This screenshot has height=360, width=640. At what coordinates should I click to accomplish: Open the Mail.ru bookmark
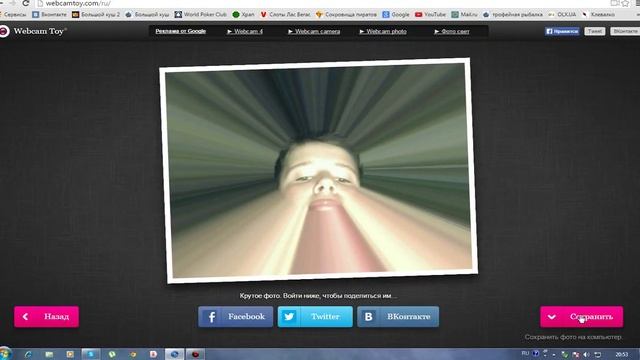pos(464,14)
